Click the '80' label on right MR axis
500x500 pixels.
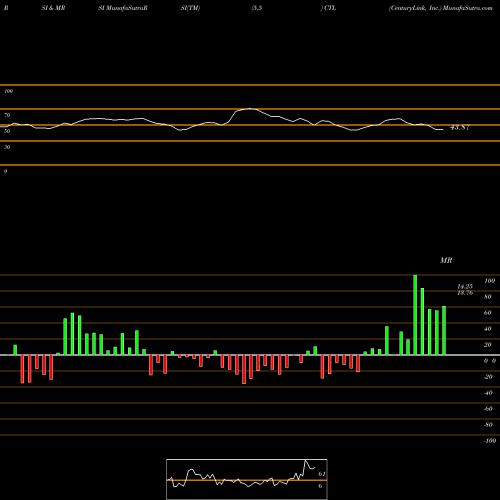click(488, 297)
